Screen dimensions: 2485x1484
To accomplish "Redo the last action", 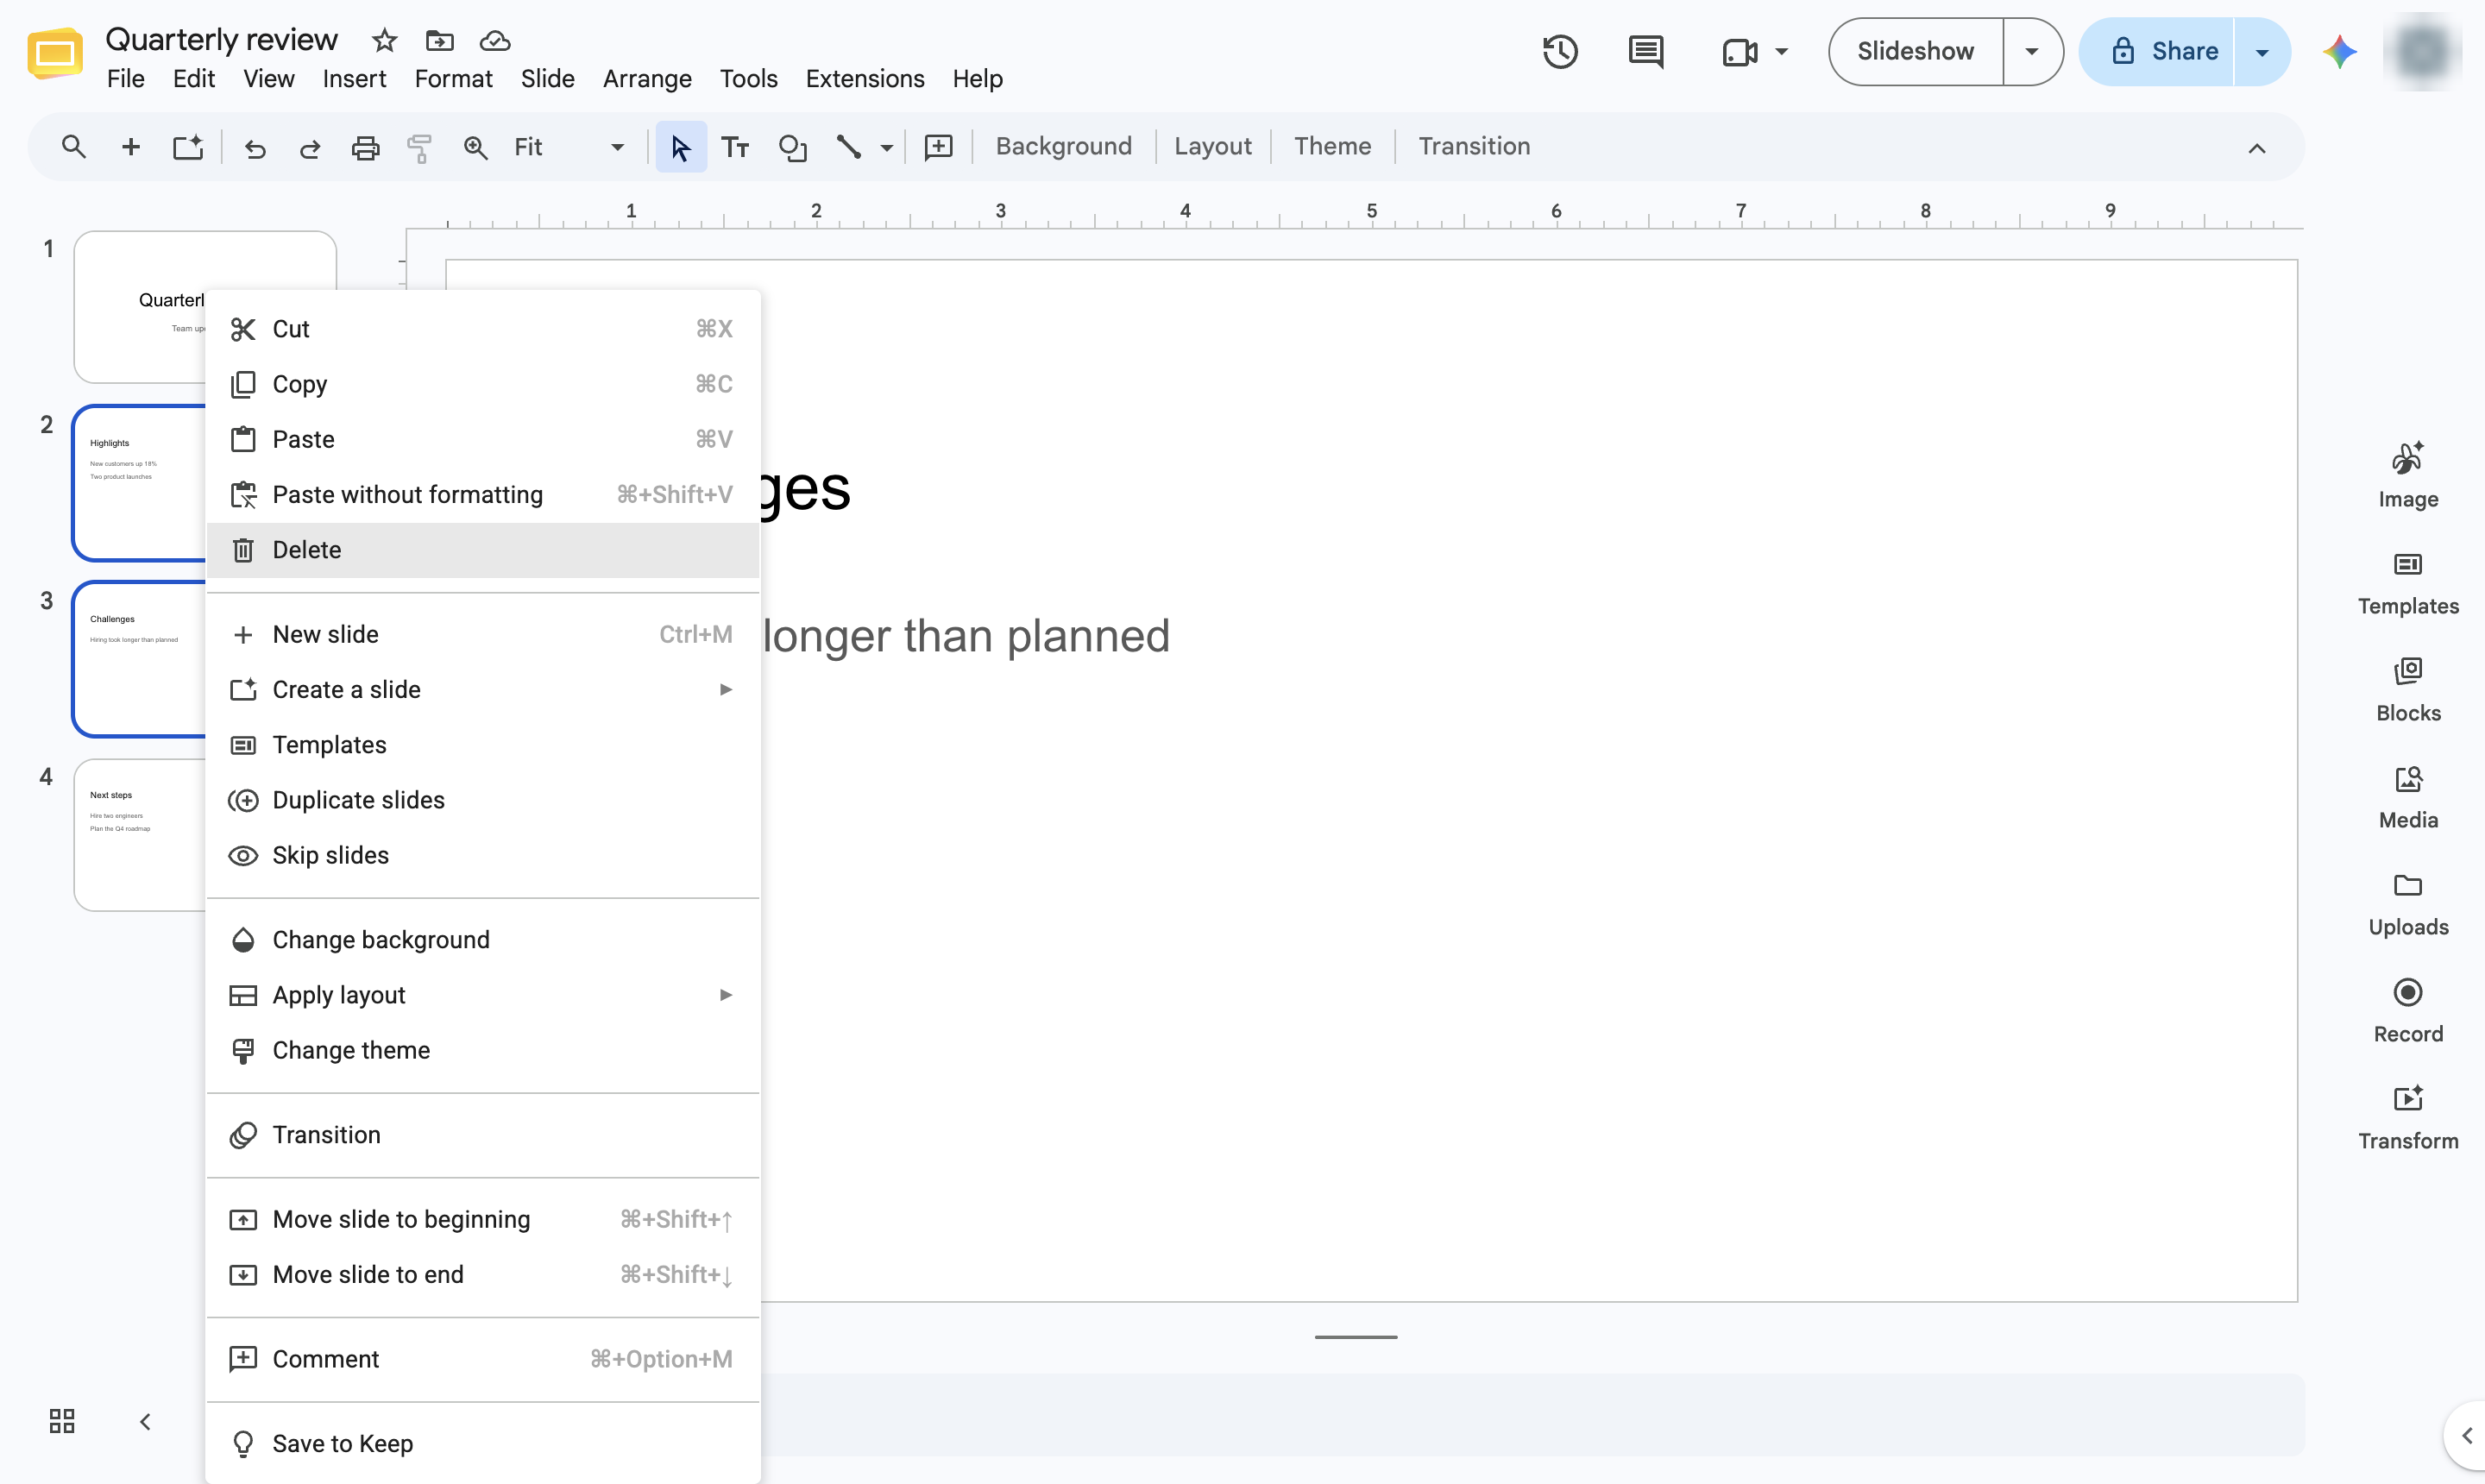I will [310, 148].
